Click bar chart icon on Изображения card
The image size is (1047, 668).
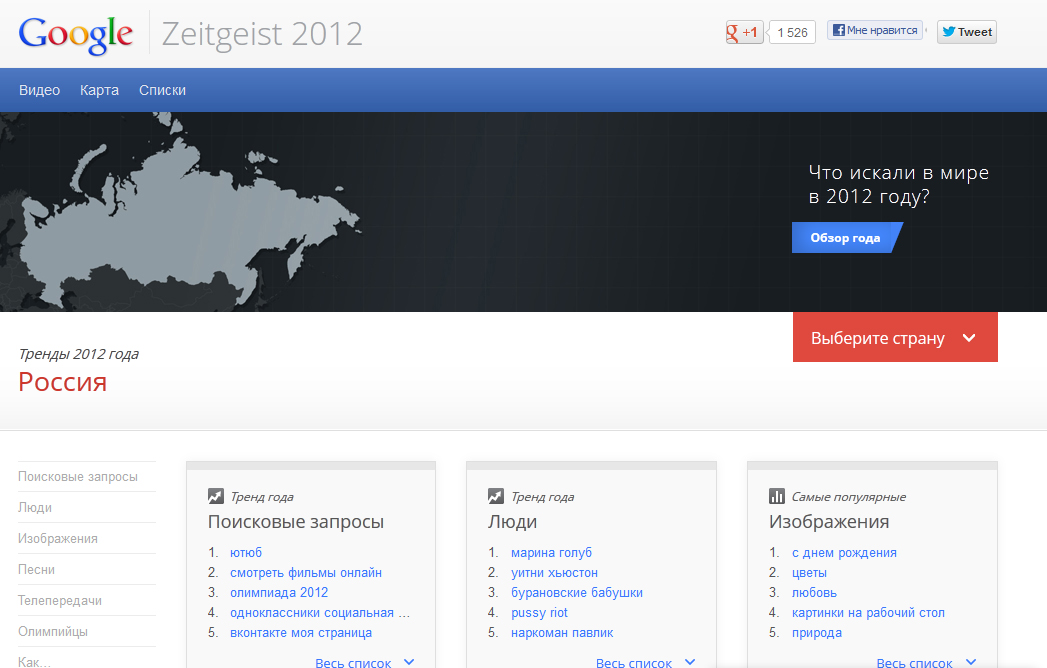(777, 496)
